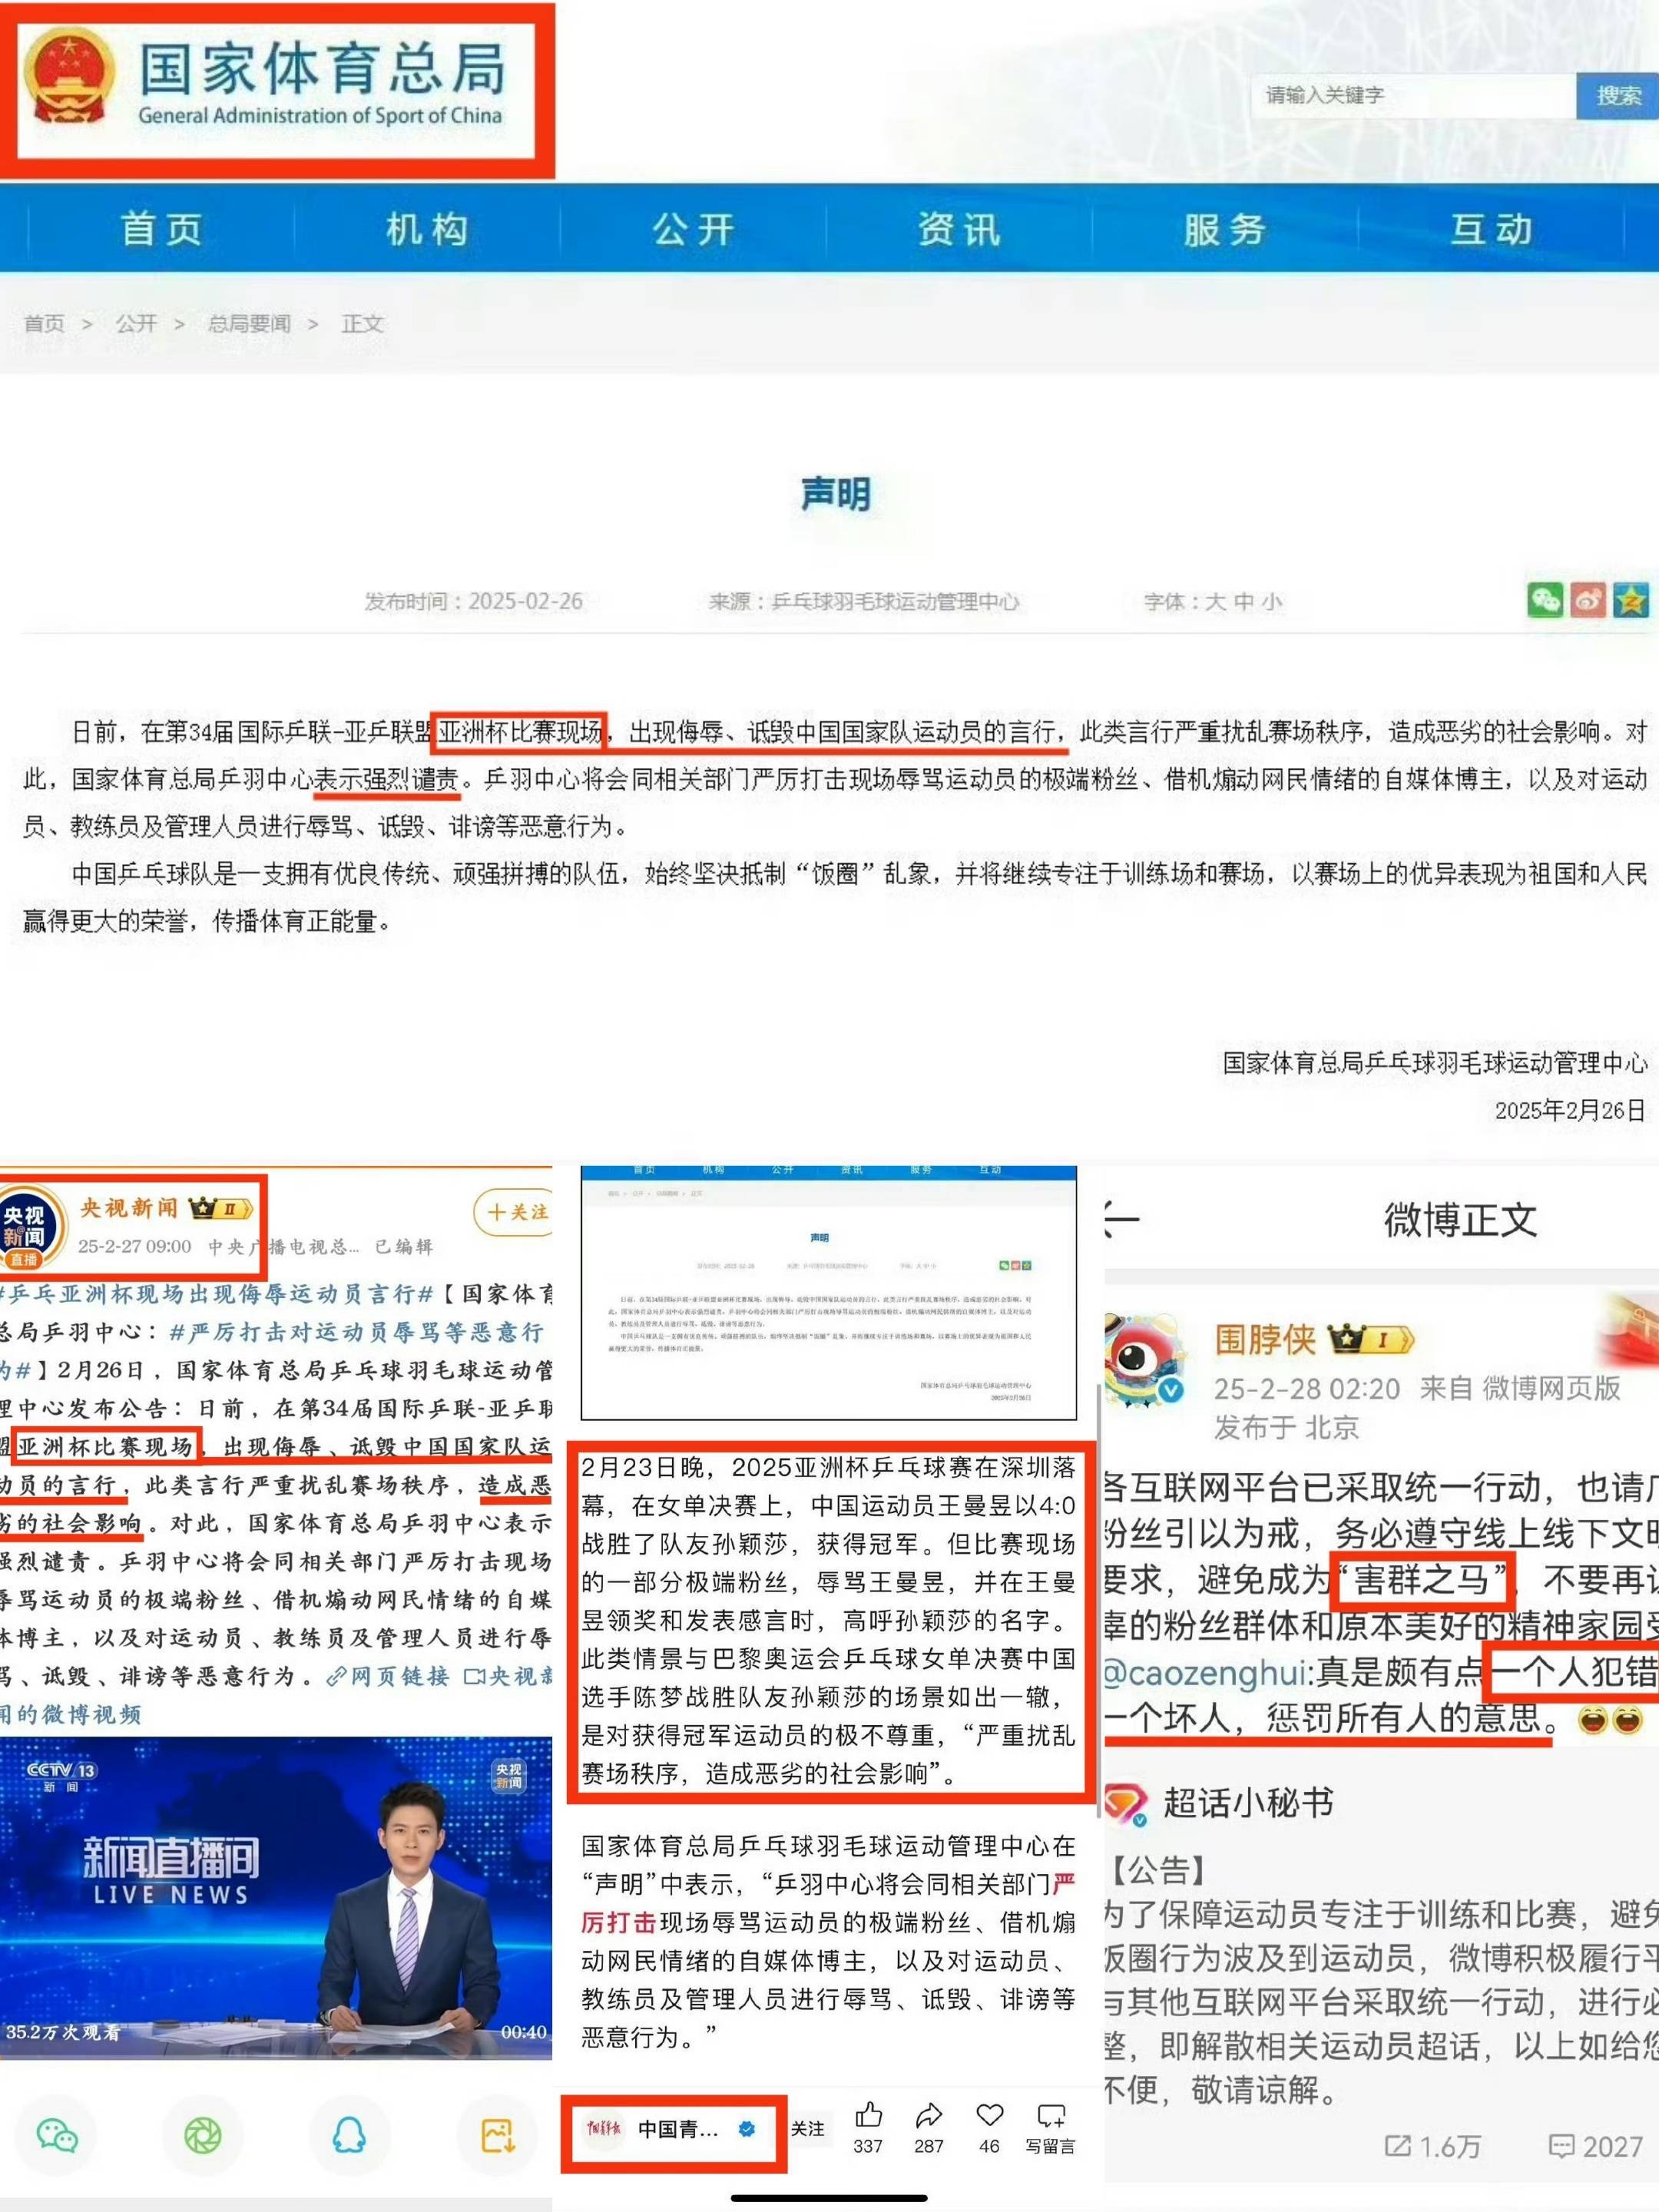The height and width of the screenshot is (2212, 1659).
Task: Click the 发布时间：2025-02-26 text
Action: coord(473,601)
